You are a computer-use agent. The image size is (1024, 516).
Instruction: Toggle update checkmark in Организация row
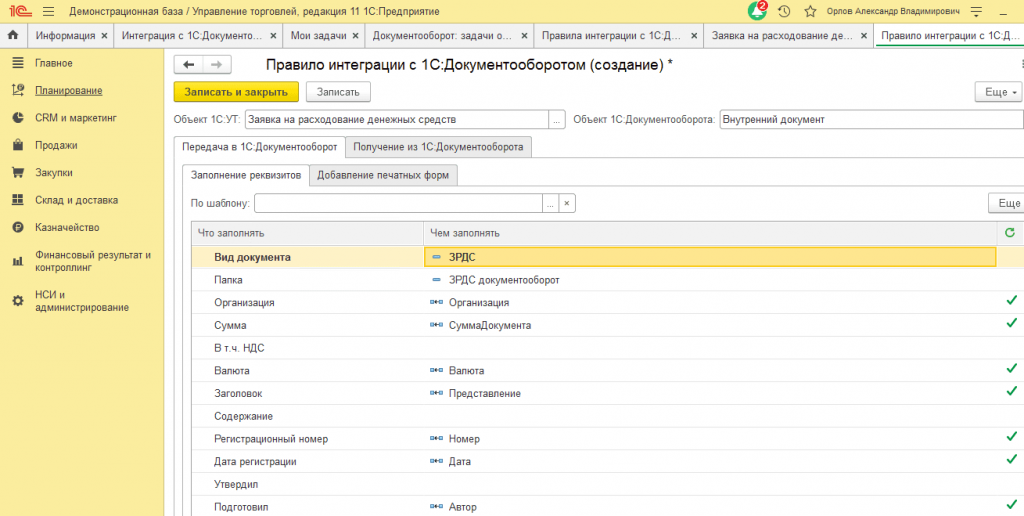tap(1012, 300)
